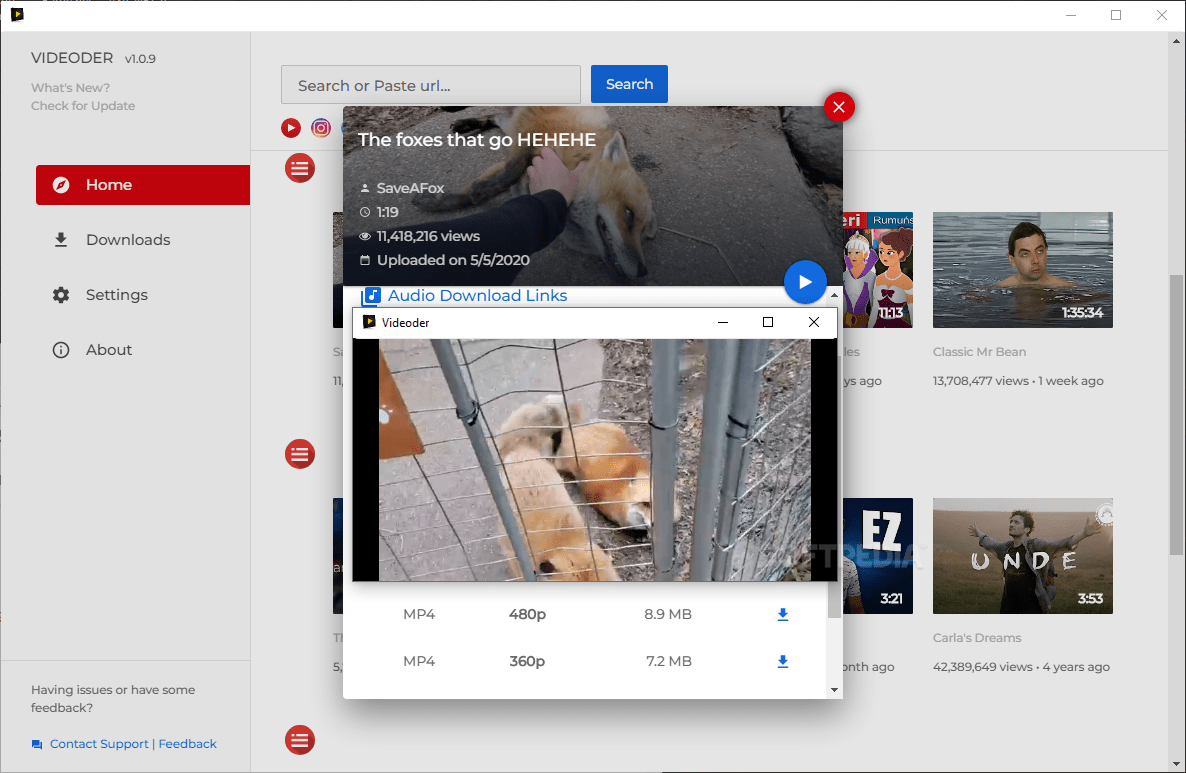
Task: Play the foxes video preview
Action: [804, 281]
